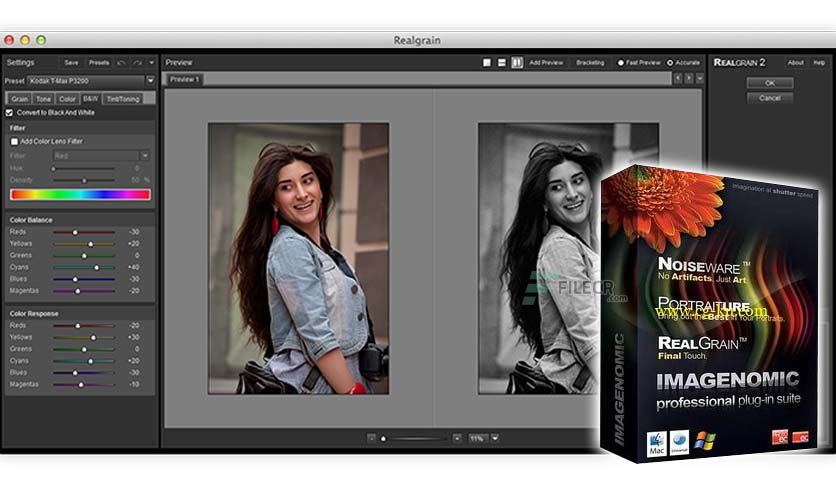
Task: Undo the last settings change
Action: (x=121, y=63)
